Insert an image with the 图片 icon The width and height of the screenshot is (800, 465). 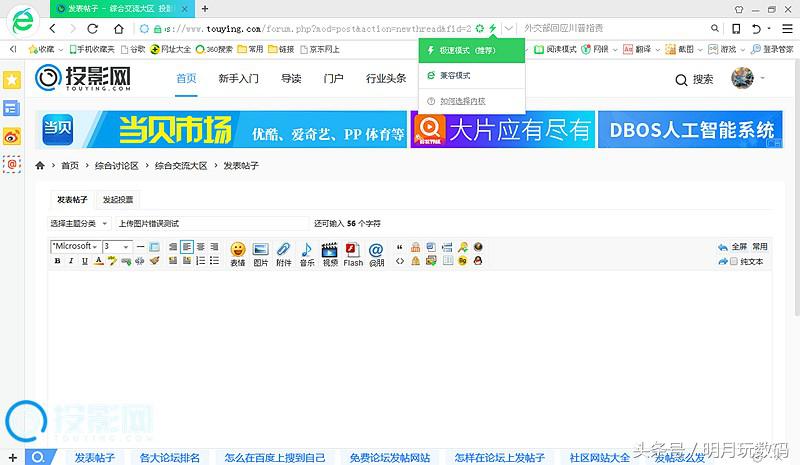coord(261,254)
